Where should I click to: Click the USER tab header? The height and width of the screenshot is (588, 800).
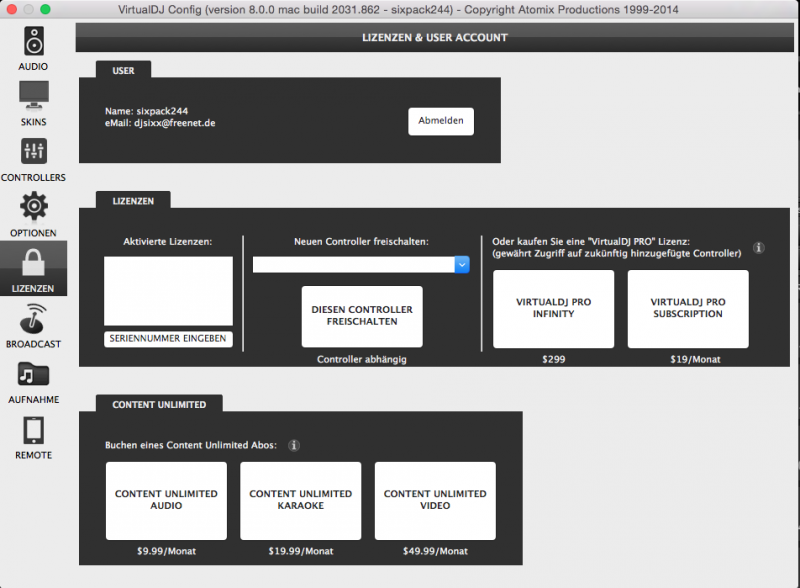(123, 70)
